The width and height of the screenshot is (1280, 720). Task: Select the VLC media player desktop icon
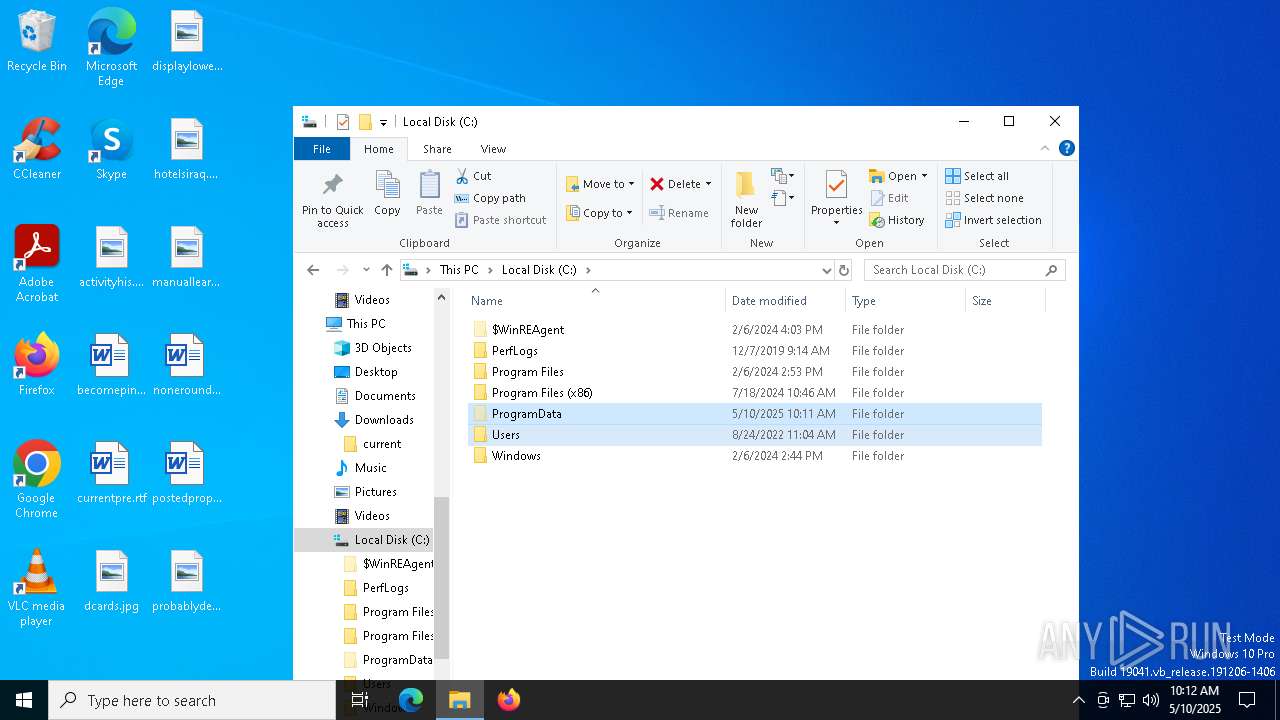(x=37, y=588)
